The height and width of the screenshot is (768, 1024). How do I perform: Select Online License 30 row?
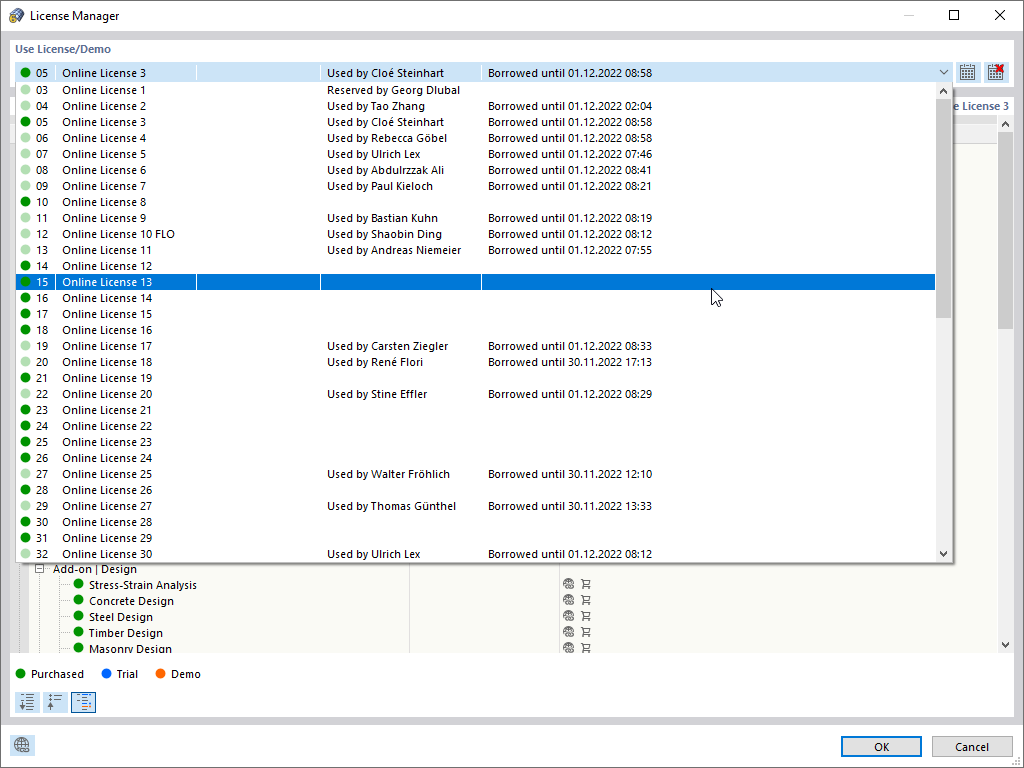click(475, 554)
